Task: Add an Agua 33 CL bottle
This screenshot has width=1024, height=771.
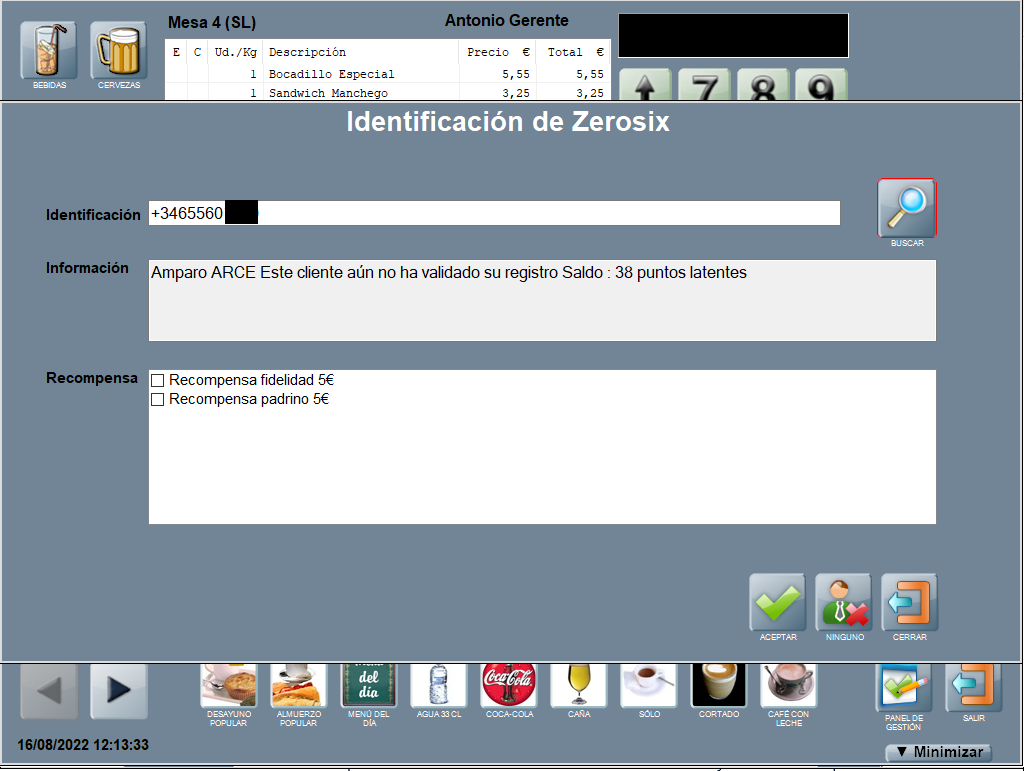Action: (x=438, y=686)
